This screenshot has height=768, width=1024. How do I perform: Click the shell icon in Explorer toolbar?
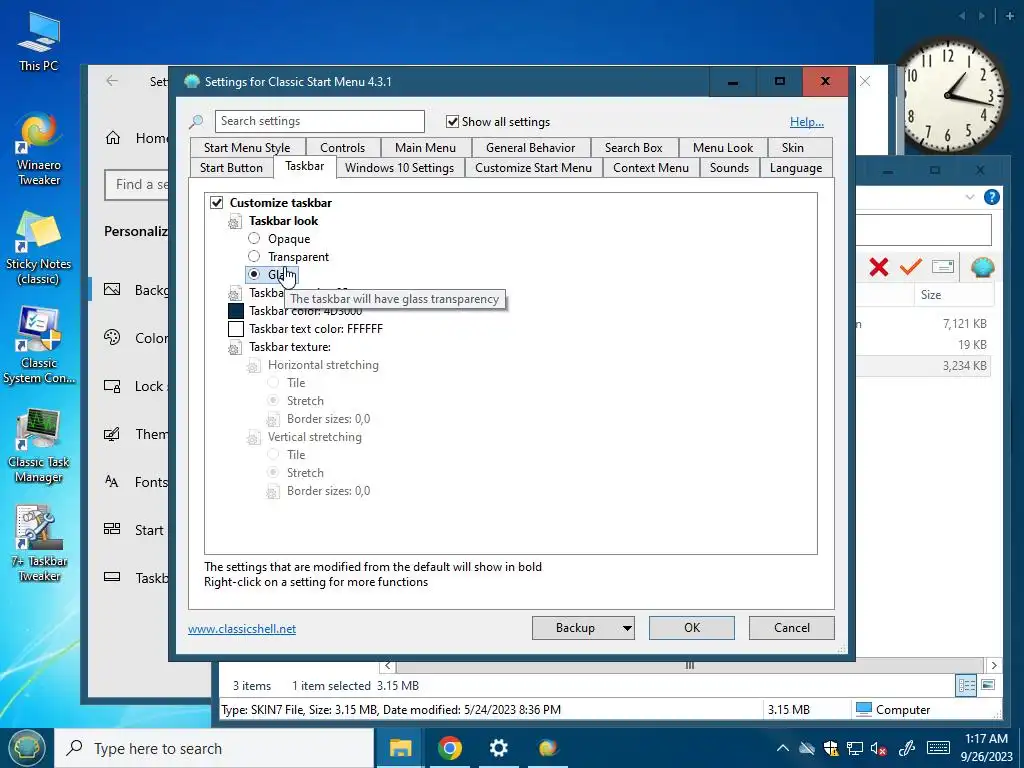point(982,266)
